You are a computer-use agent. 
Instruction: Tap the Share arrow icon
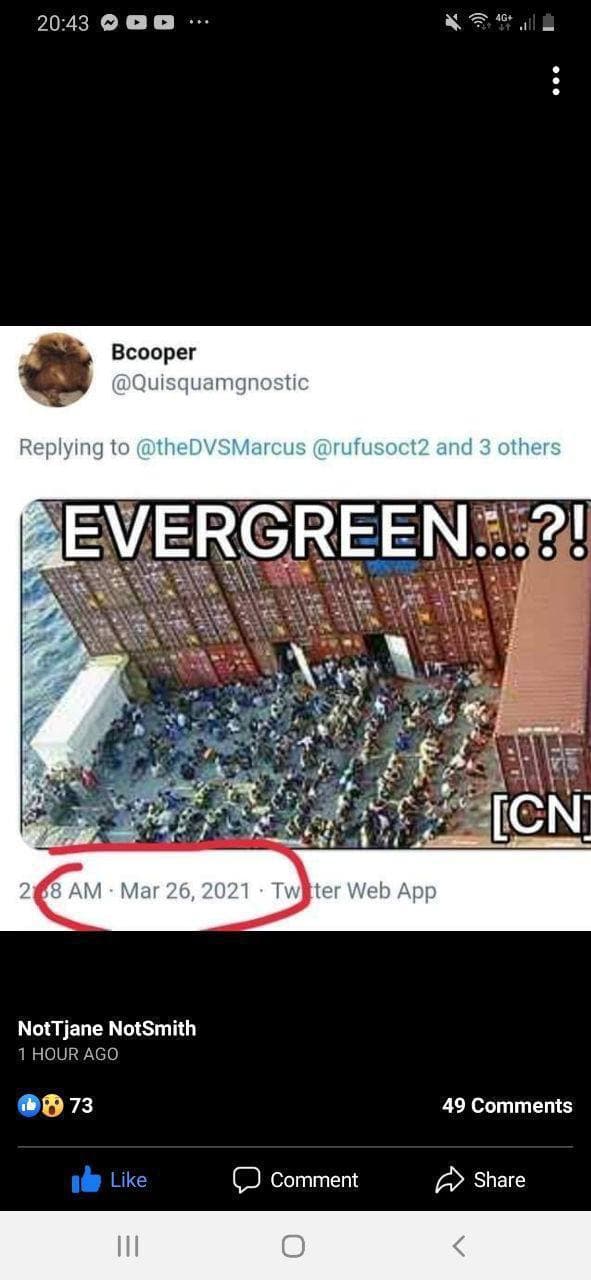(x=450, y=1180)
